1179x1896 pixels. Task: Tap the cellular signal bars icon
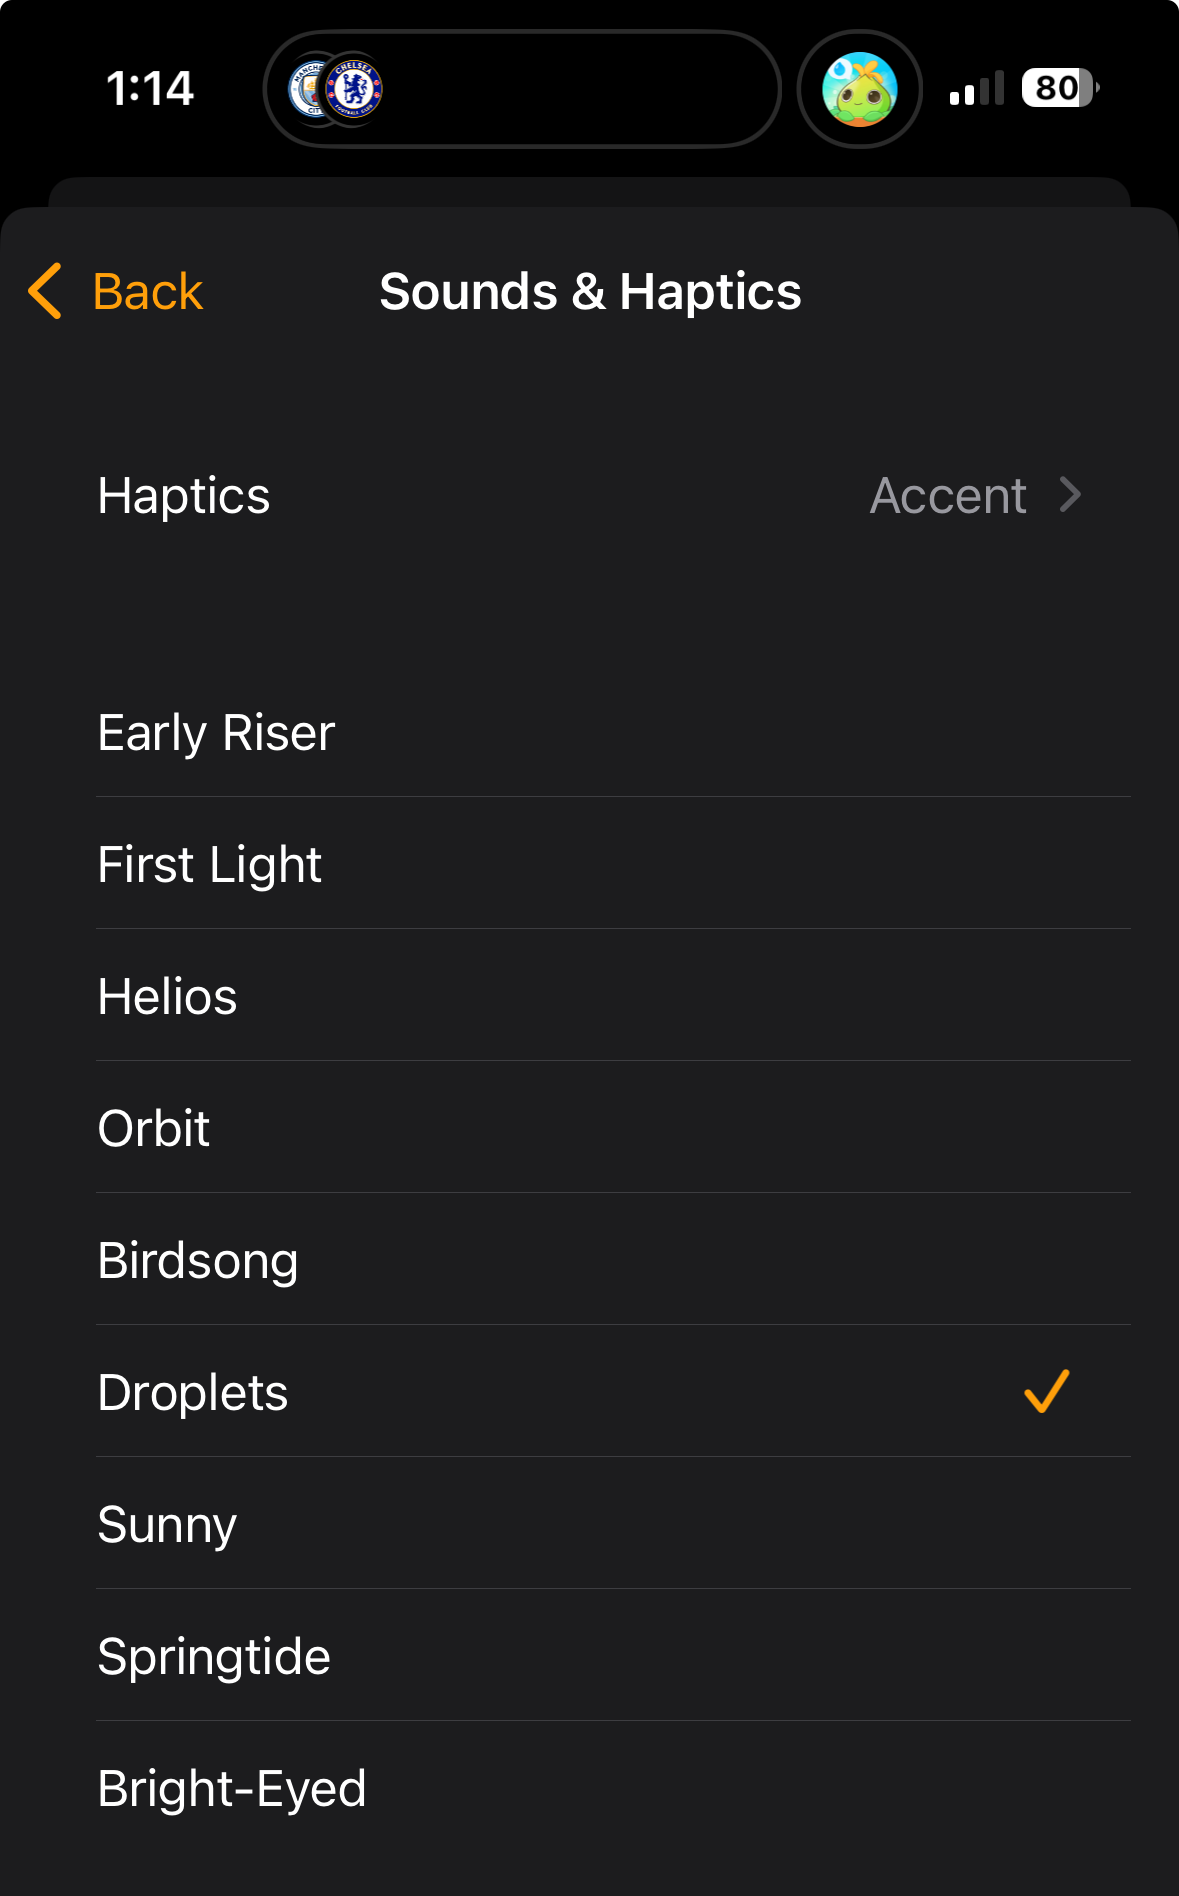[x=977, y=89]
